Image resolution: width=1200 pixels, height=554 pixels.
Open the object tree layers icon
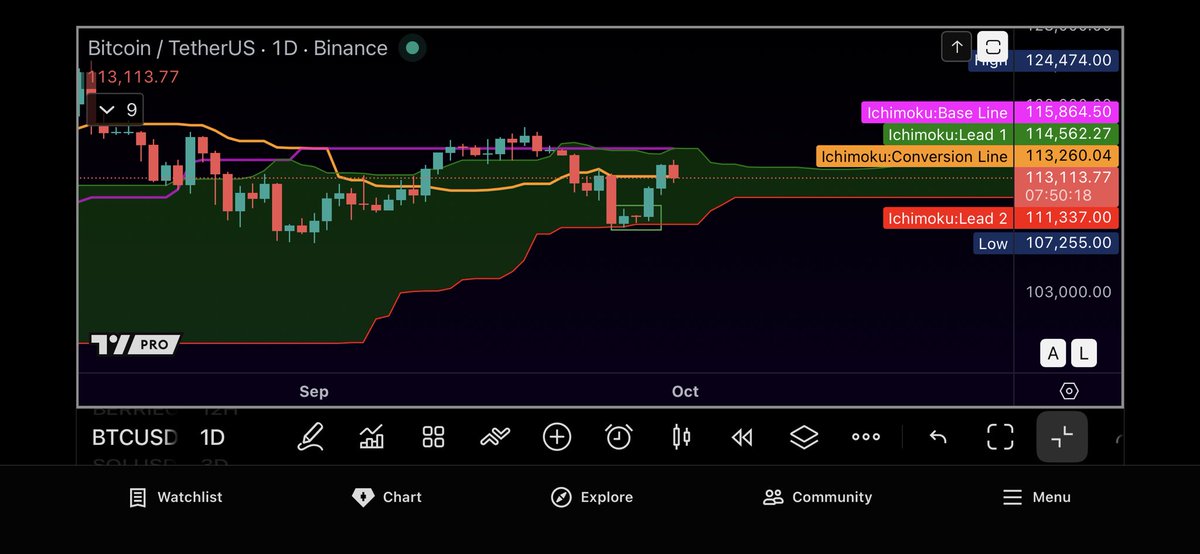point(804,437)
